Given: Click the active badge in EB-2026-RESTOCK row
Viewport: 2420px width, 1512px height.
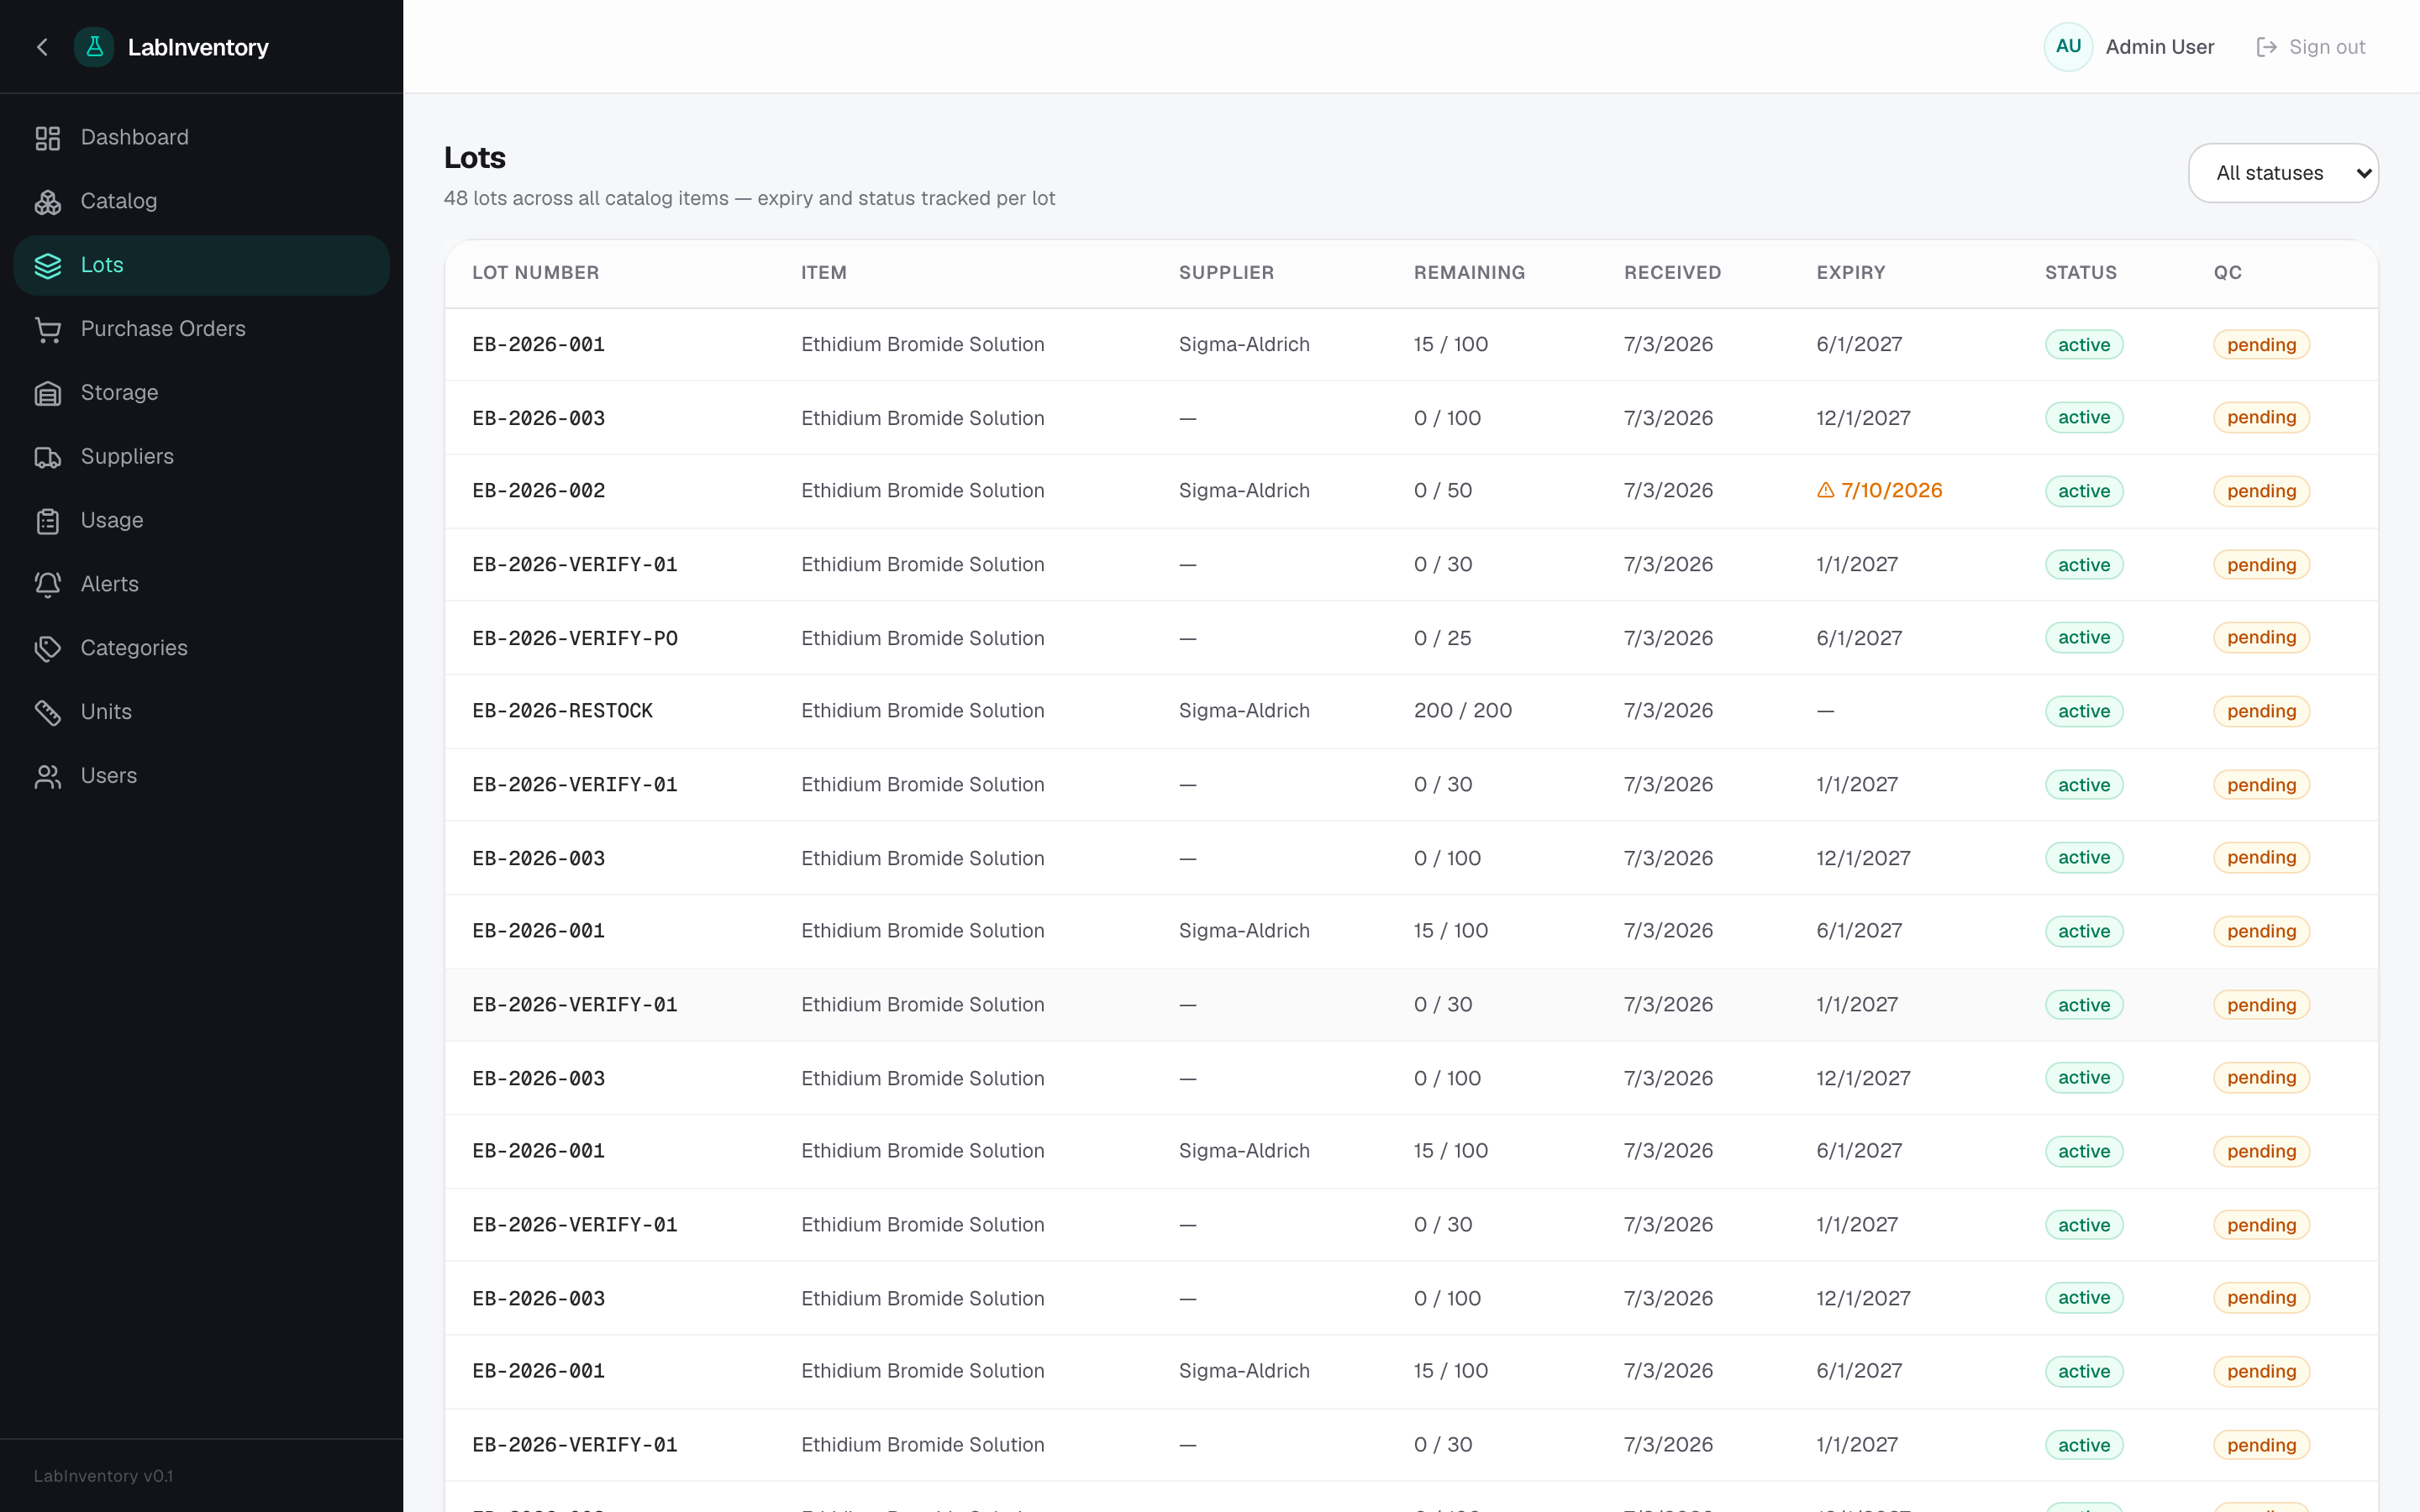Looking at the screenshot, I should (2083, 711).
